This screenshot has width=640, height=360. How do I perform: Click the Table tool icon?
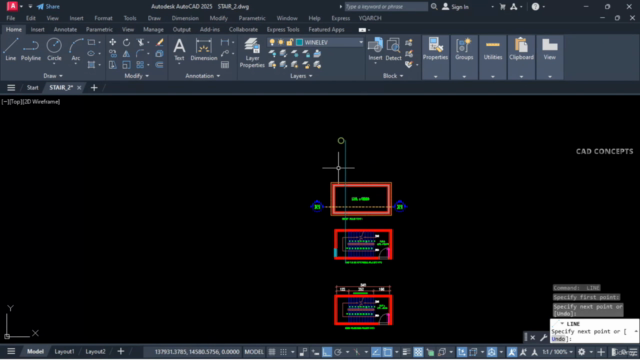[x=225, y=64]
